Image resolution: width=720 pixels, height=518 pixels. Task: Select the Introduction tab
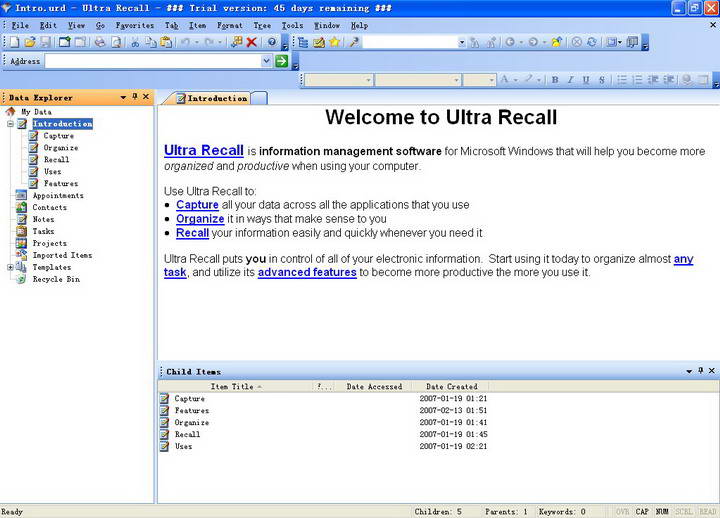[x=212, y=98]
